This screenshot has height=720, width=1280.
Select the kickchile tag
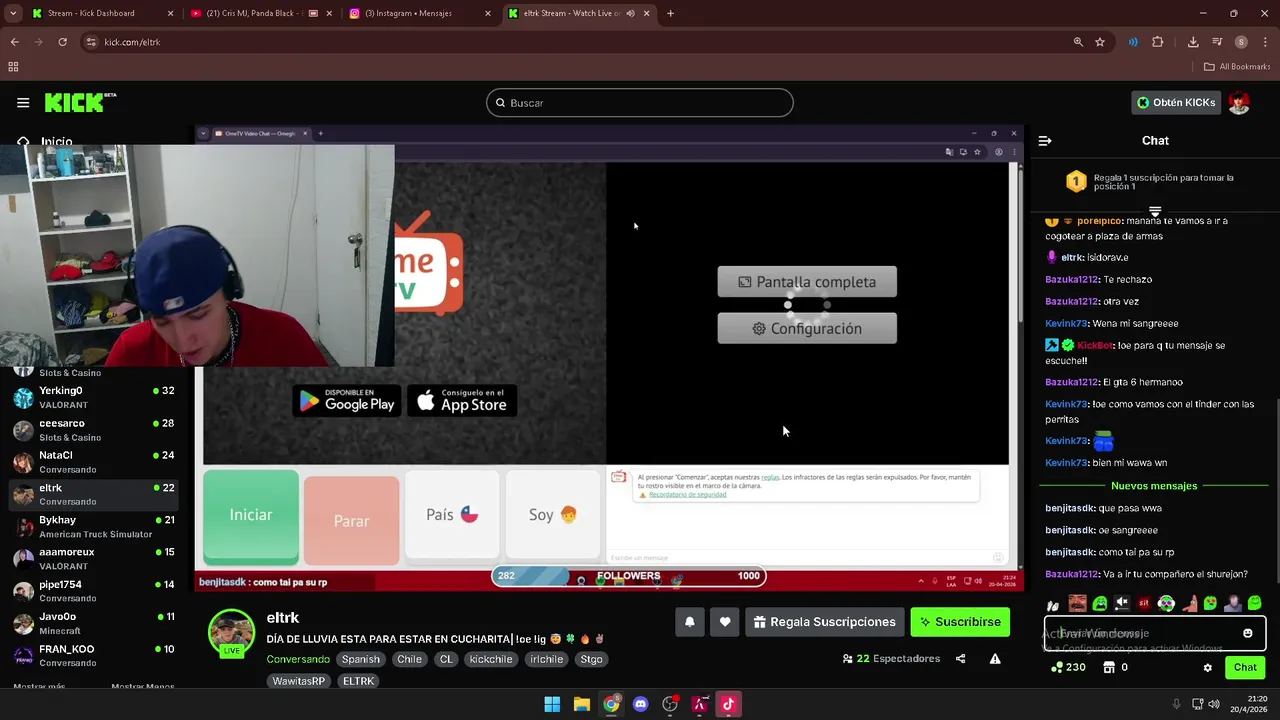click(491, 659)
